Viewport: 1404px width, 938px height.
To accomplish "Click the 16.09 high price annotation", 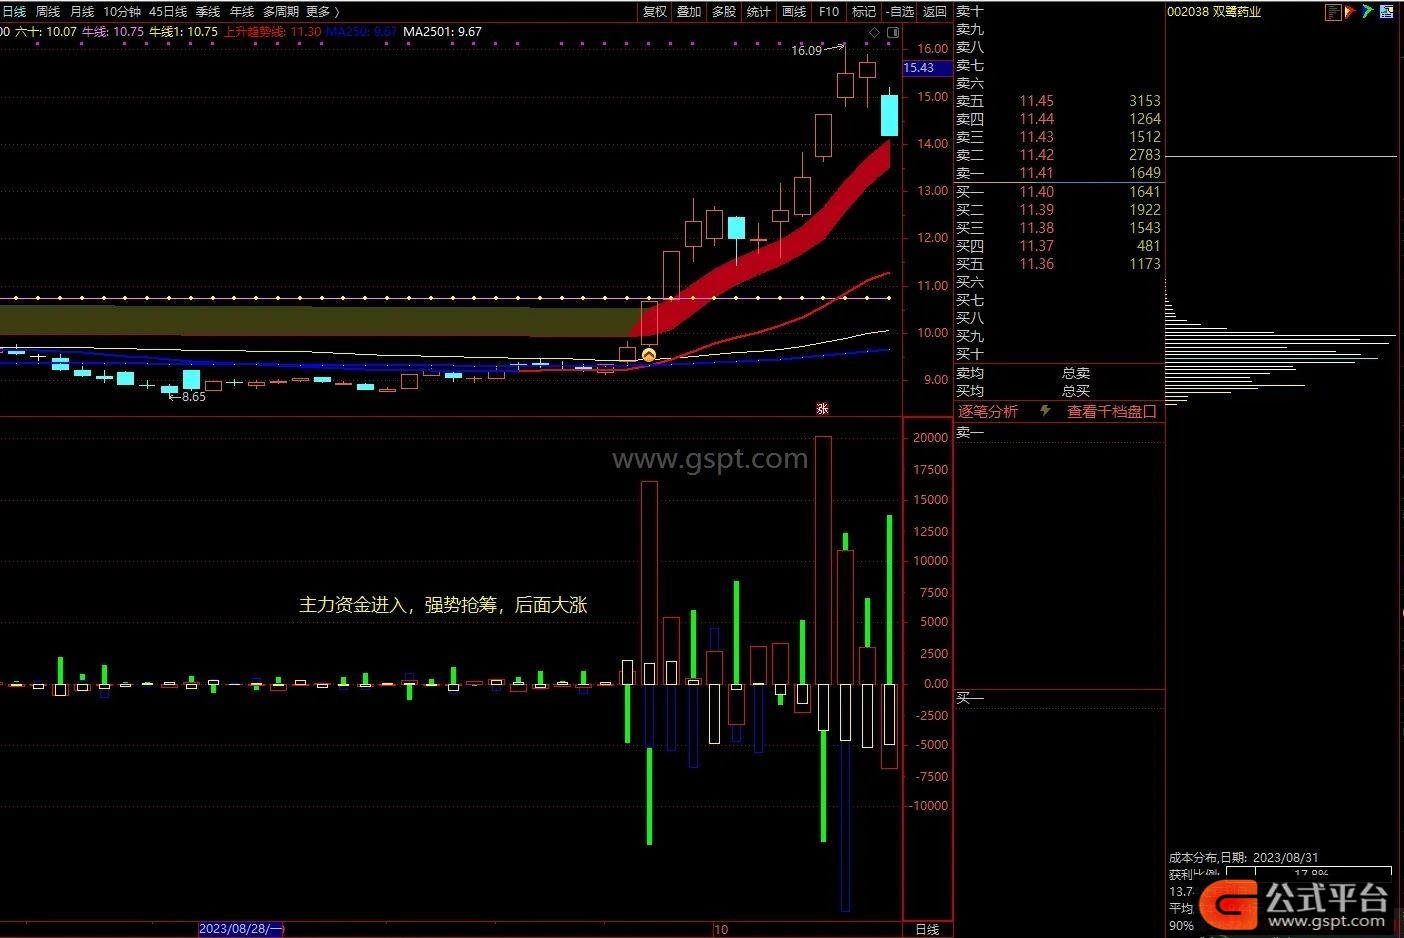I will point(806,50).
